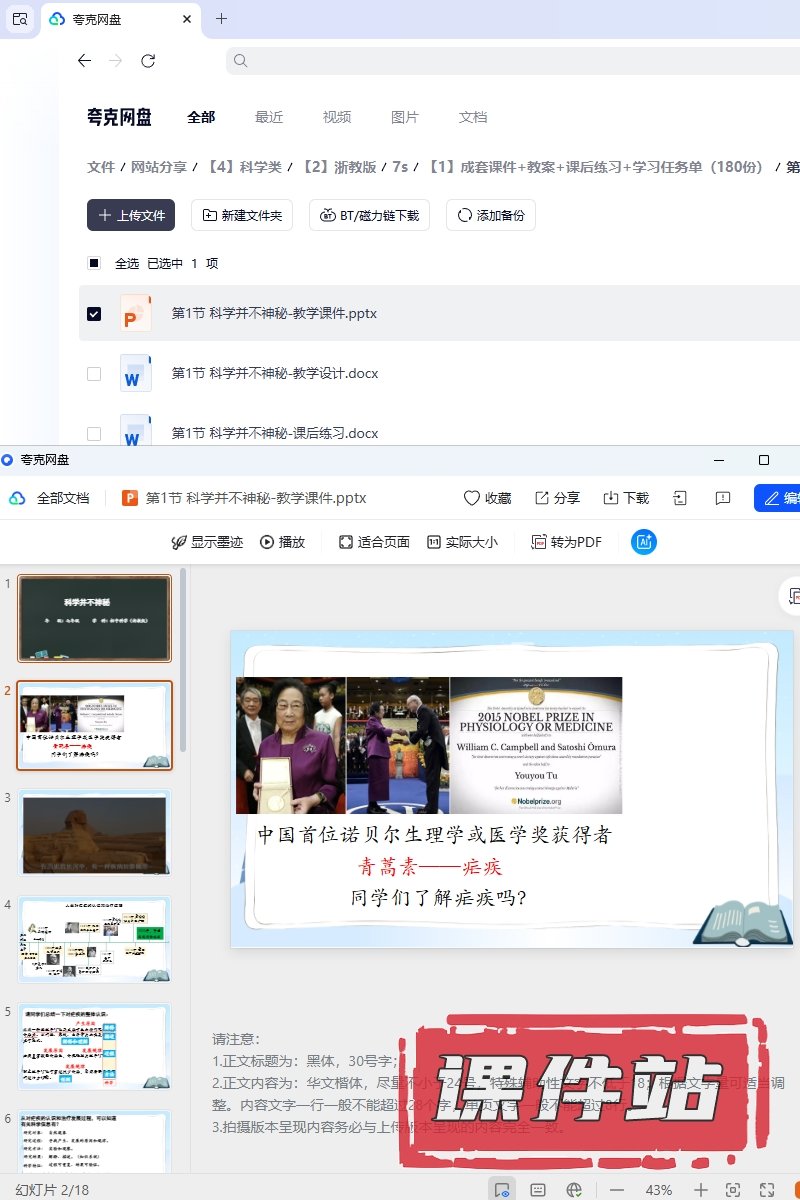
Task: Zoom in with the plus icon
Action: click(701, 1190)
